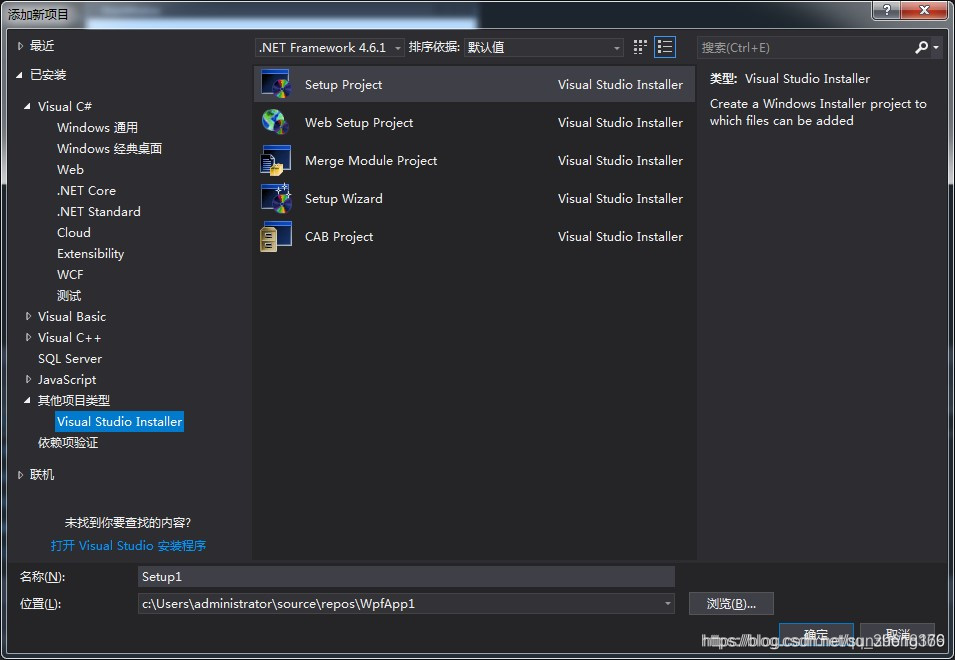Select Windows 经典桌面 category

[110, 149]
